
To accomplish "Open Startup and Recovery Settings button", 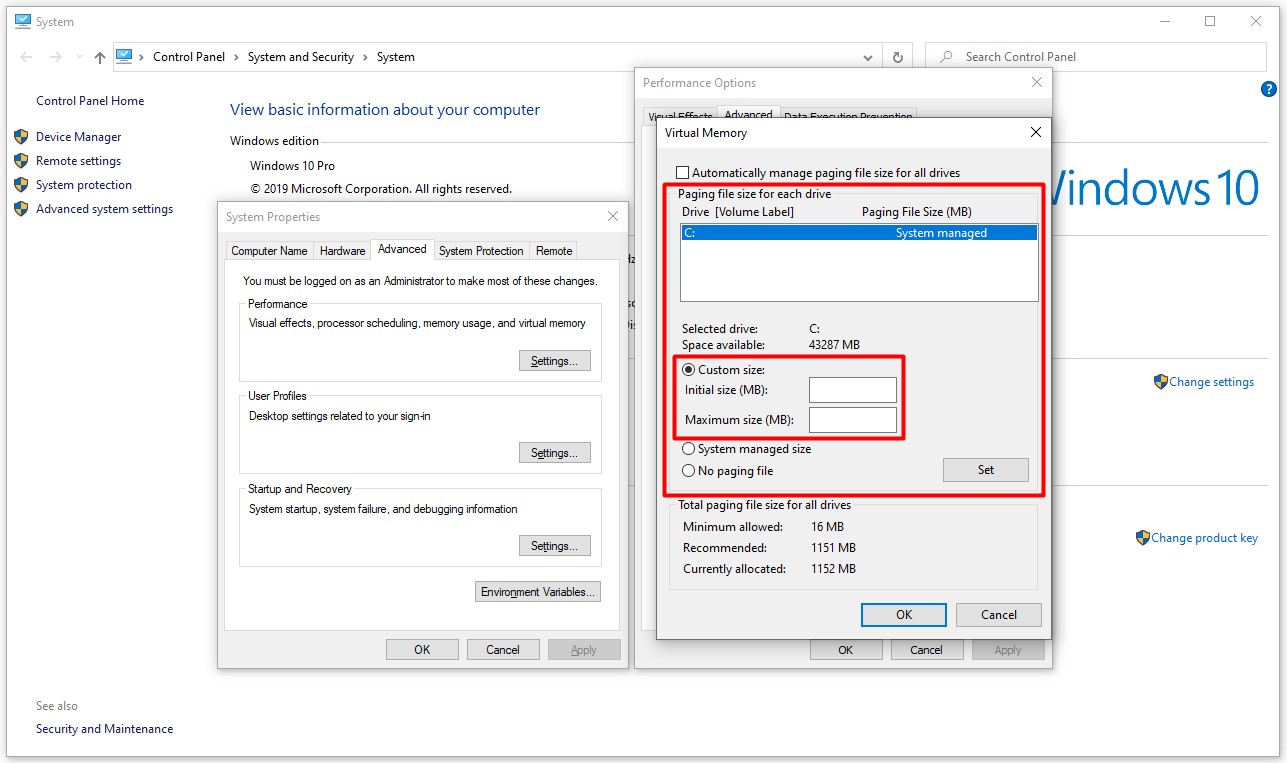I will click(554, 546).
